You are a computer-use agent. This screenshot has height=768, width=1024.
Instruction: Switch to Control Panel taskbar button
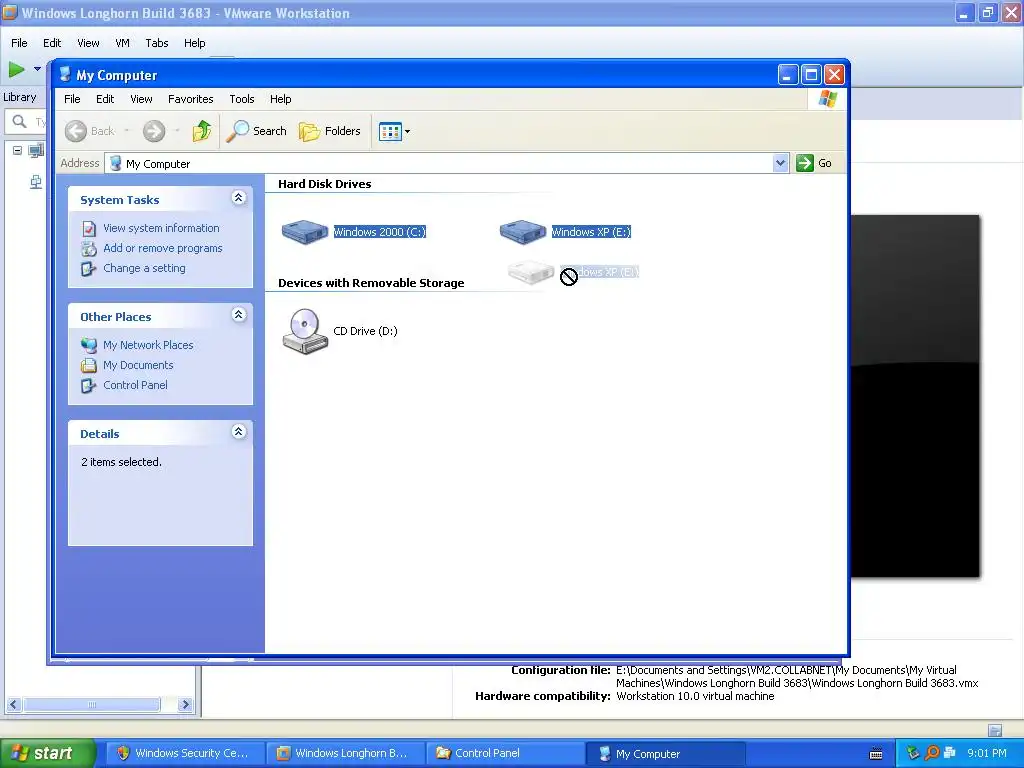coord(505,753)
